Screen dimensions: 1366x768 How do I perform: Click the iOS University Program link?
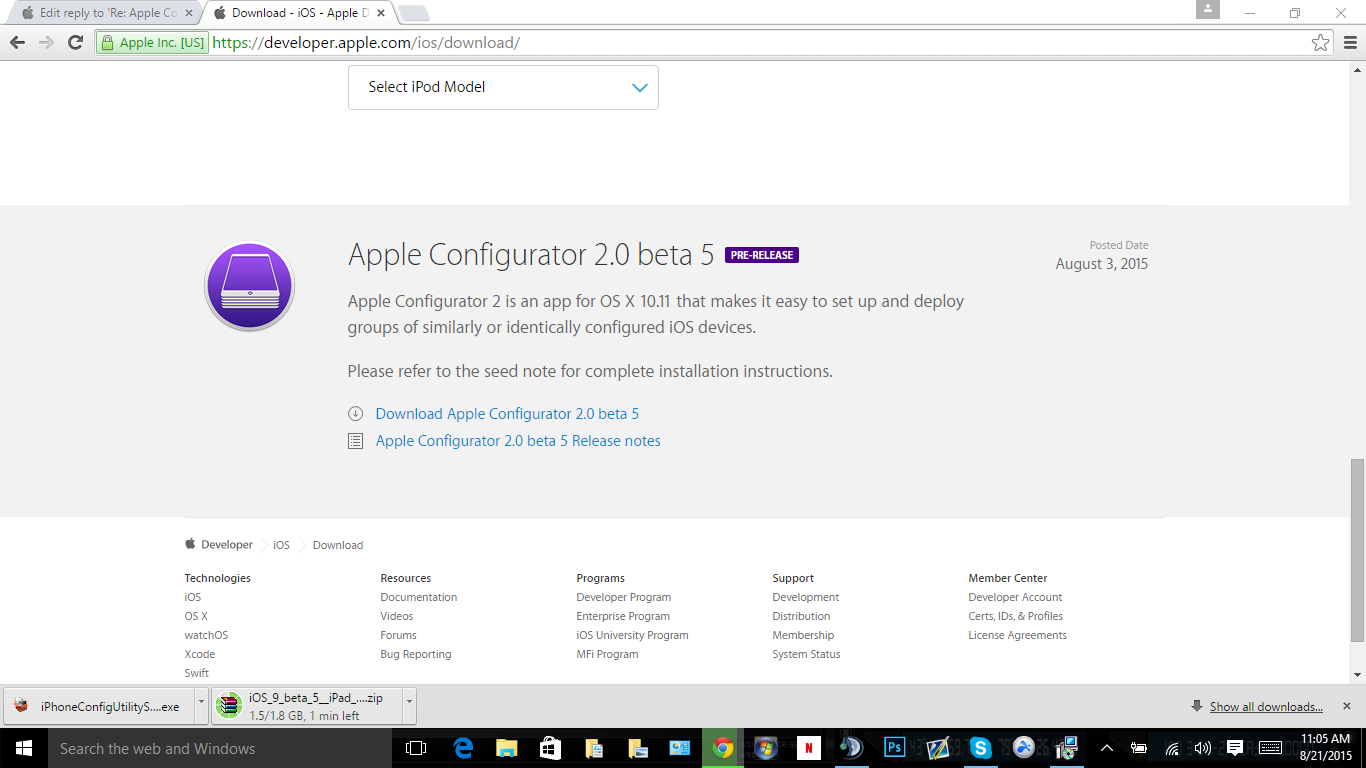[632, 635]
